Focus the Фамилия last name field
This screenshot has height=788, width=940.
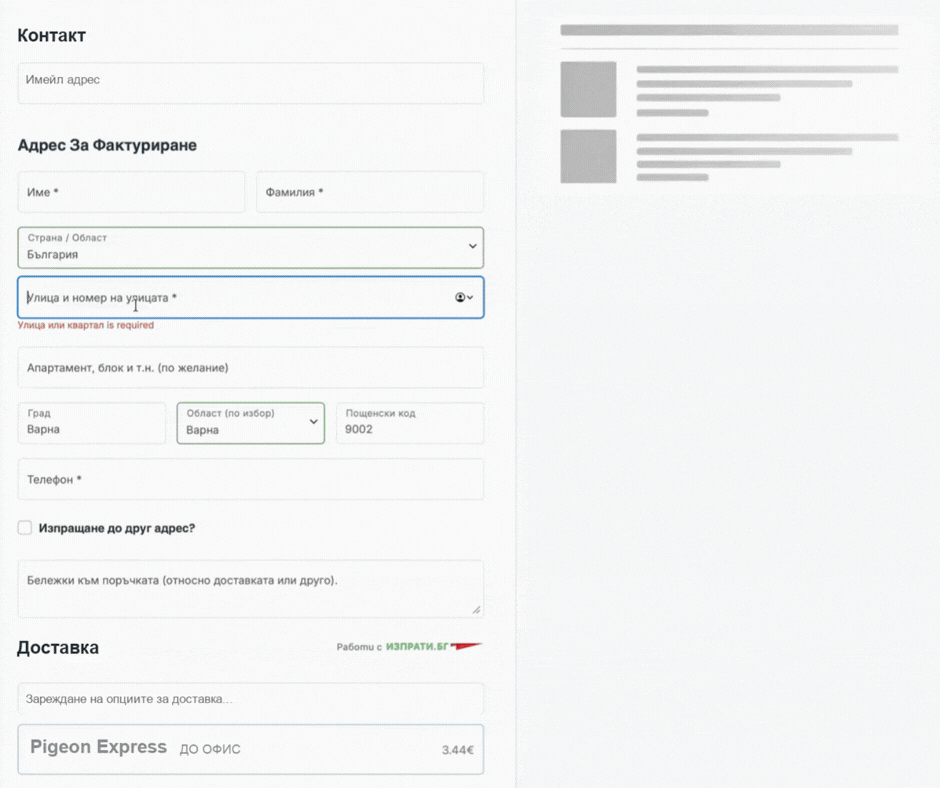pyautogui.click(x=370, y=192)
